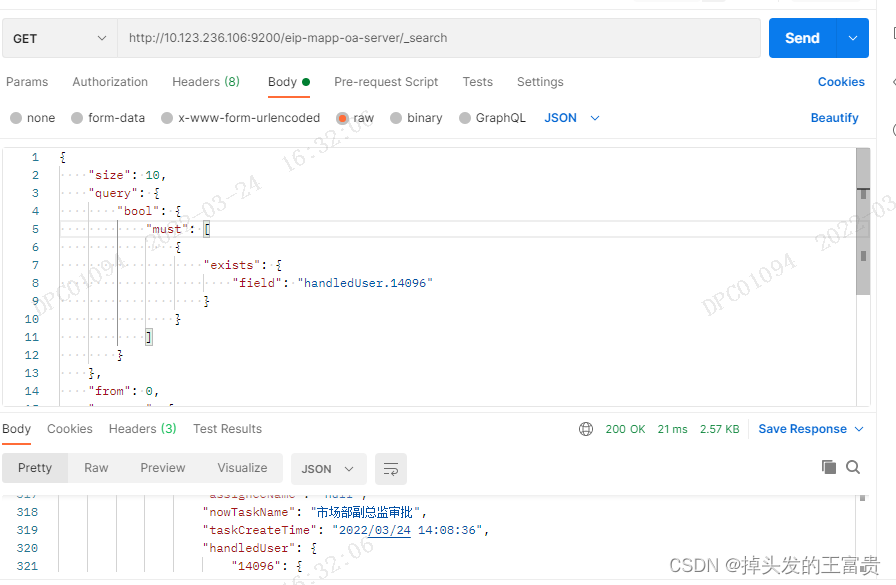Click the "from": 0 line
Viewport: 896px width, 585px height.
point(123,391)
